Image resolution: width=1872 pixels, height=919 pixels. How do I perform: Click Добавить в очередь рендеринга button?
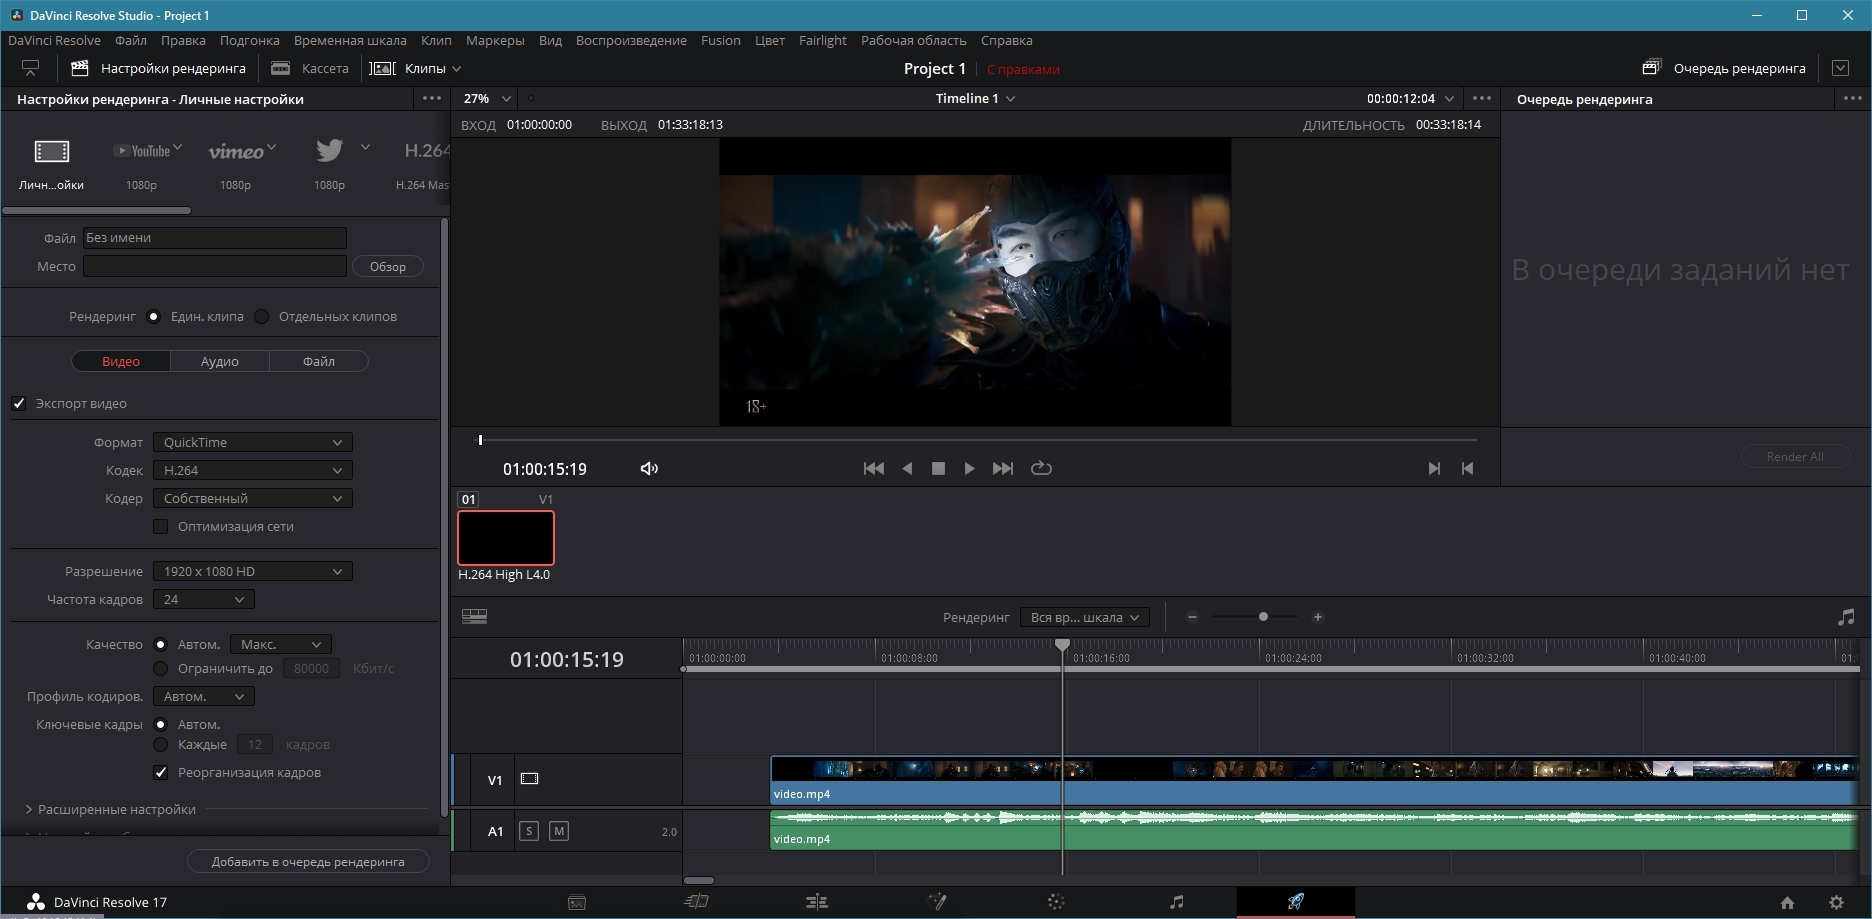308,861
